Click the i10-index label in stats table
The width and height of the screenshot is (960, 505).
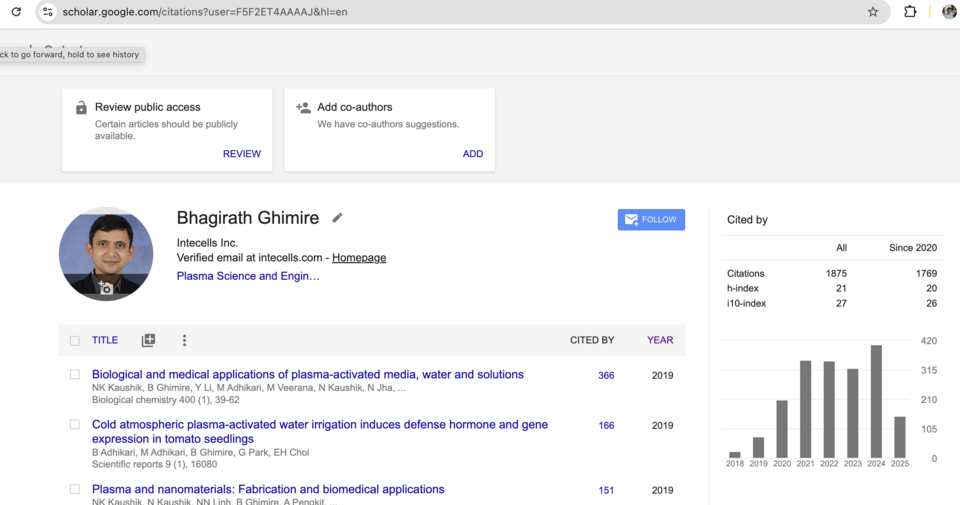746,304
